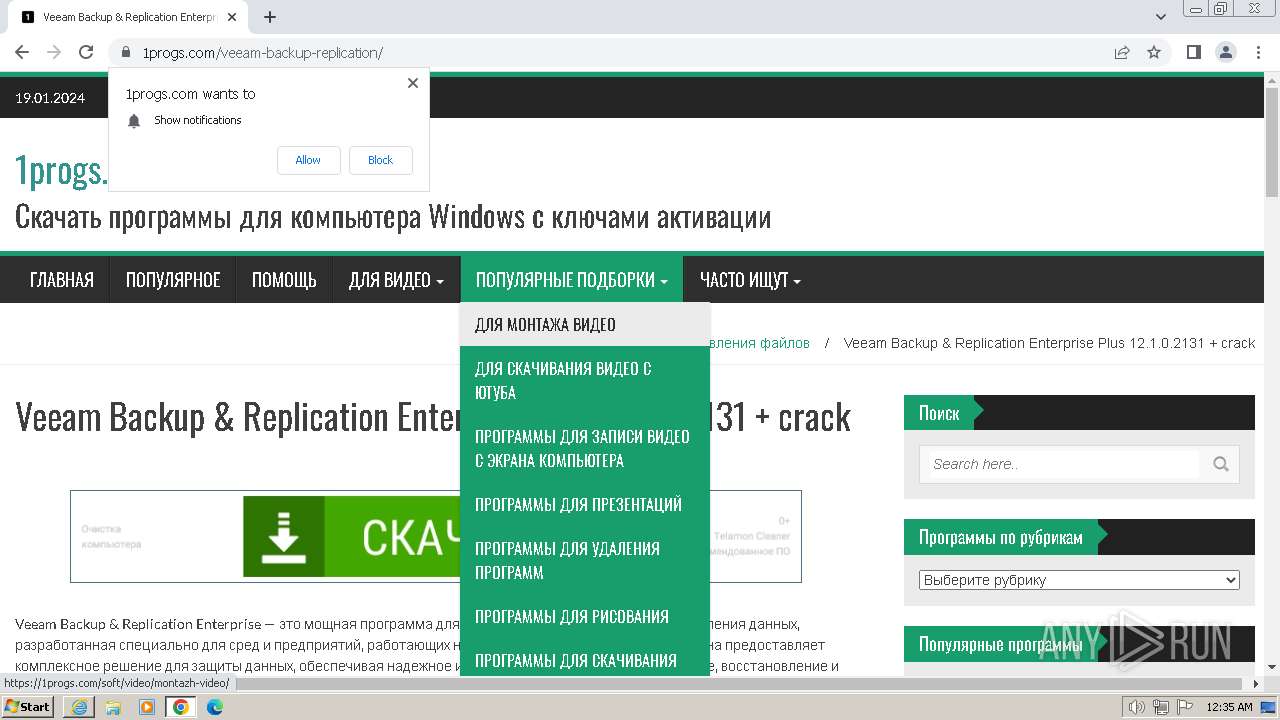
Task: Click the 12:35 AM taskbar clock
Action: coord(1229,707)
